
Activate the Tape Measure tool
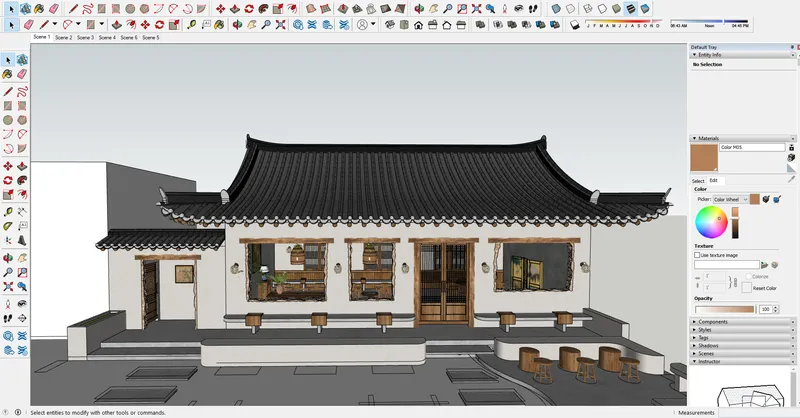[8, 211]
